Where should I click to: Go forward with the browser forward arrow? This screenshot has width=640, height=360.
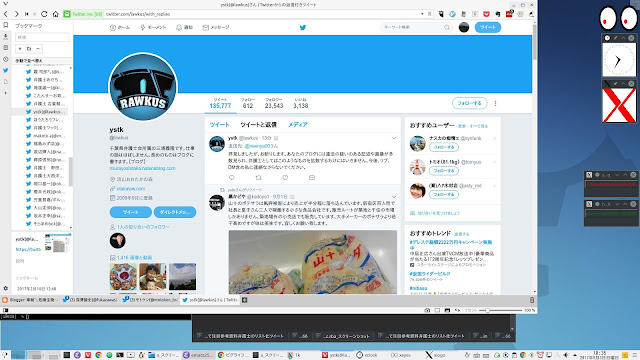[x=16, y=14]
